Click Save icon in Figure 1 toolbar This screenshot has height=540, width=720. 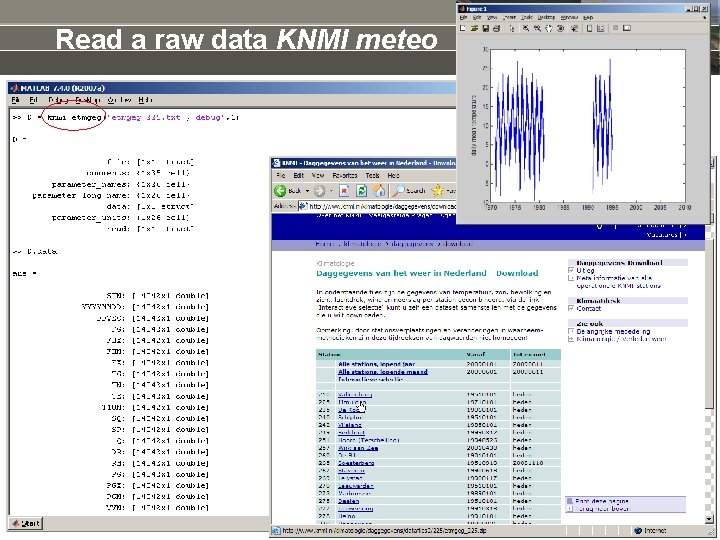coord(485,28)
